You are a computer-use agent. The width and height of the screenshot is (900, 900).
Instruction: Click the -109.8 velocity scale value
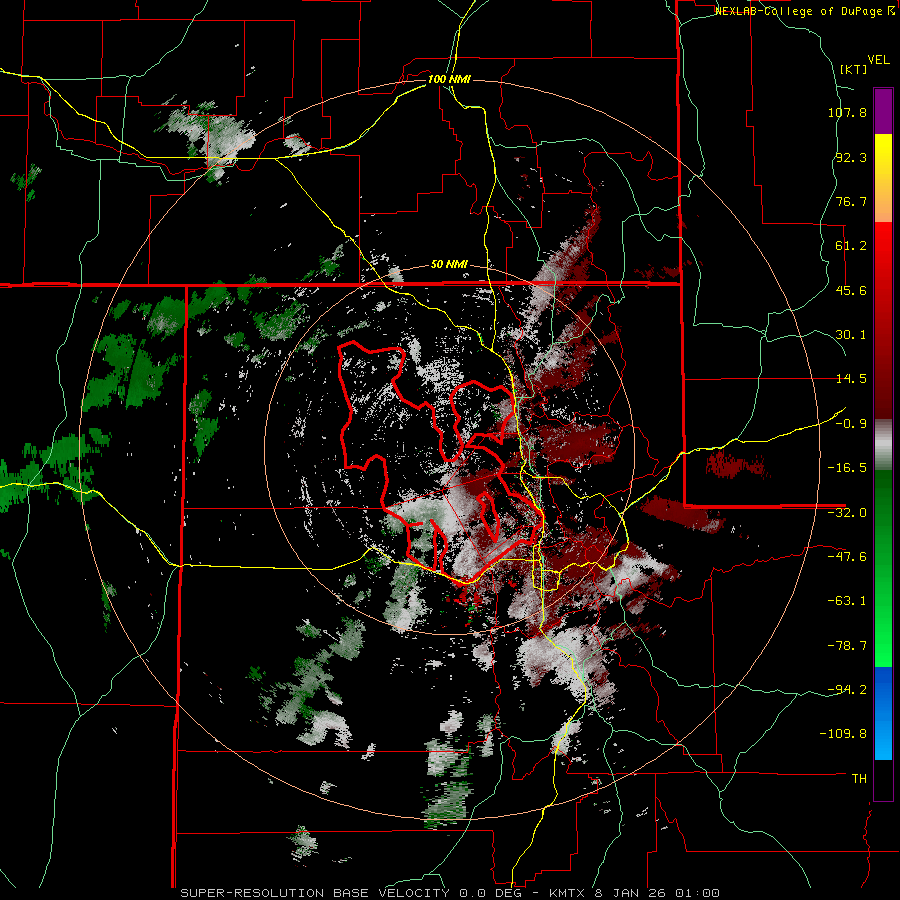coord(843,734)
